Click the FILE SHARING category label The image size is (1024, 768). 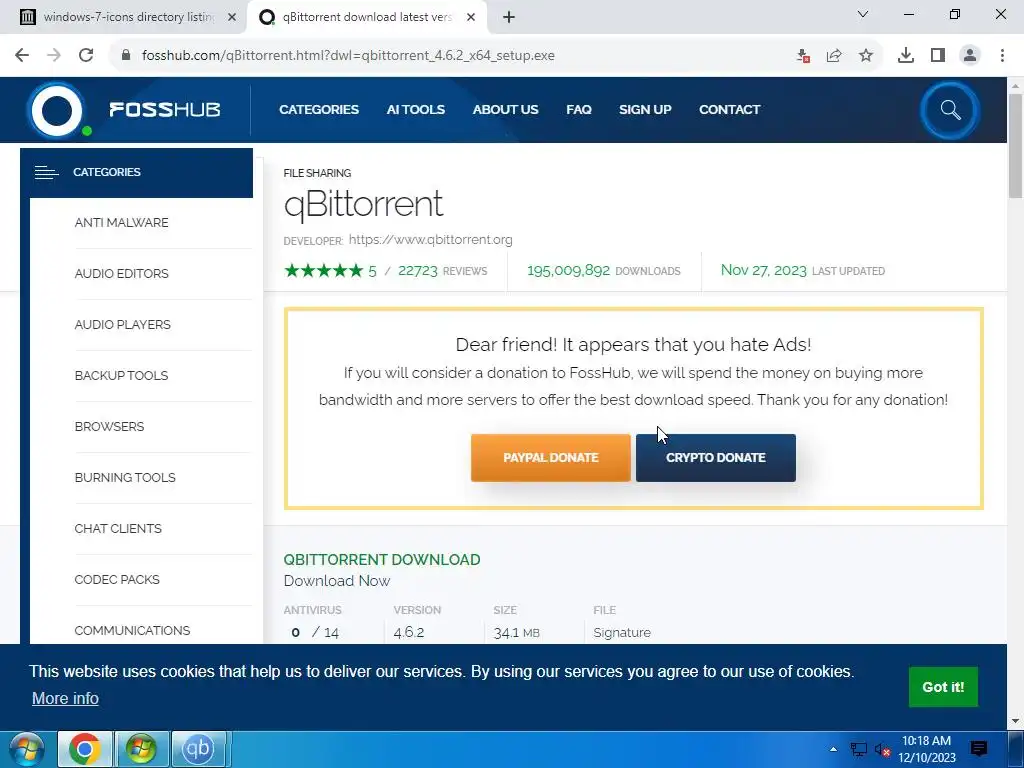[x=317, y=173]
